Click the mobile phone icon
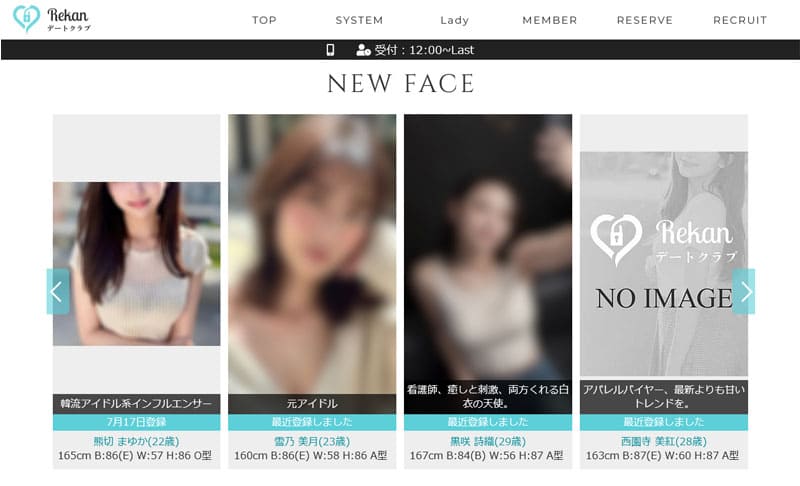Screen dimensions: 800x486 coord(330,50)
